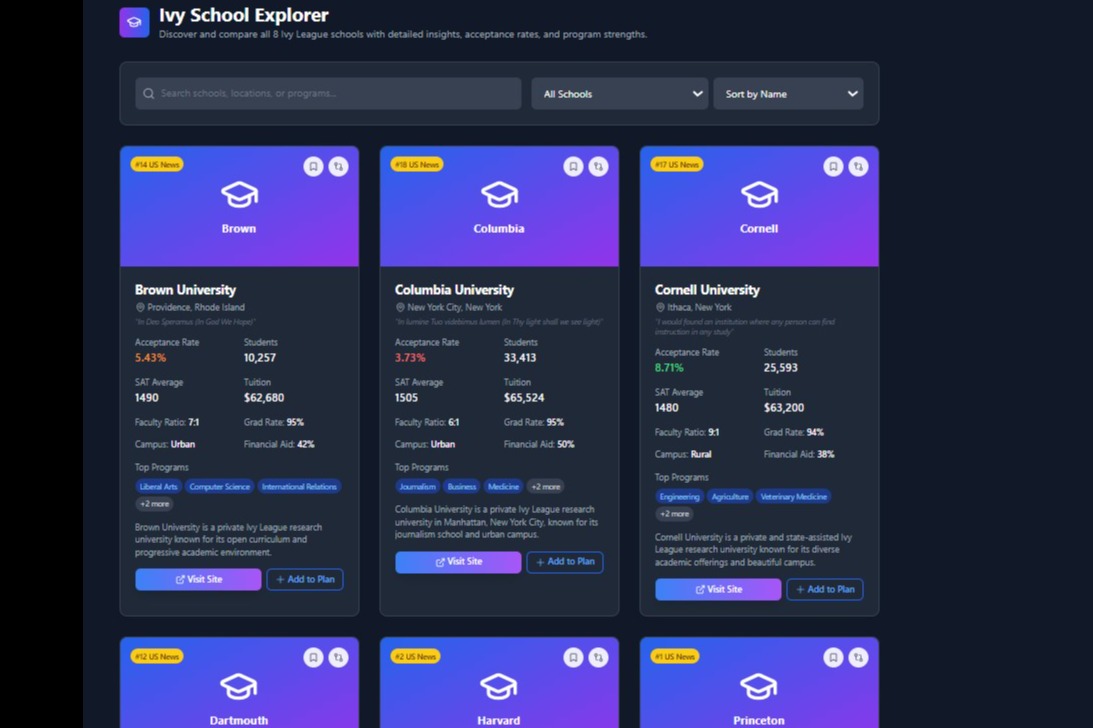Click Princeton graduation cap icon
The image size is (1093, 728).
pyautogui.click(x=759, y=686)
